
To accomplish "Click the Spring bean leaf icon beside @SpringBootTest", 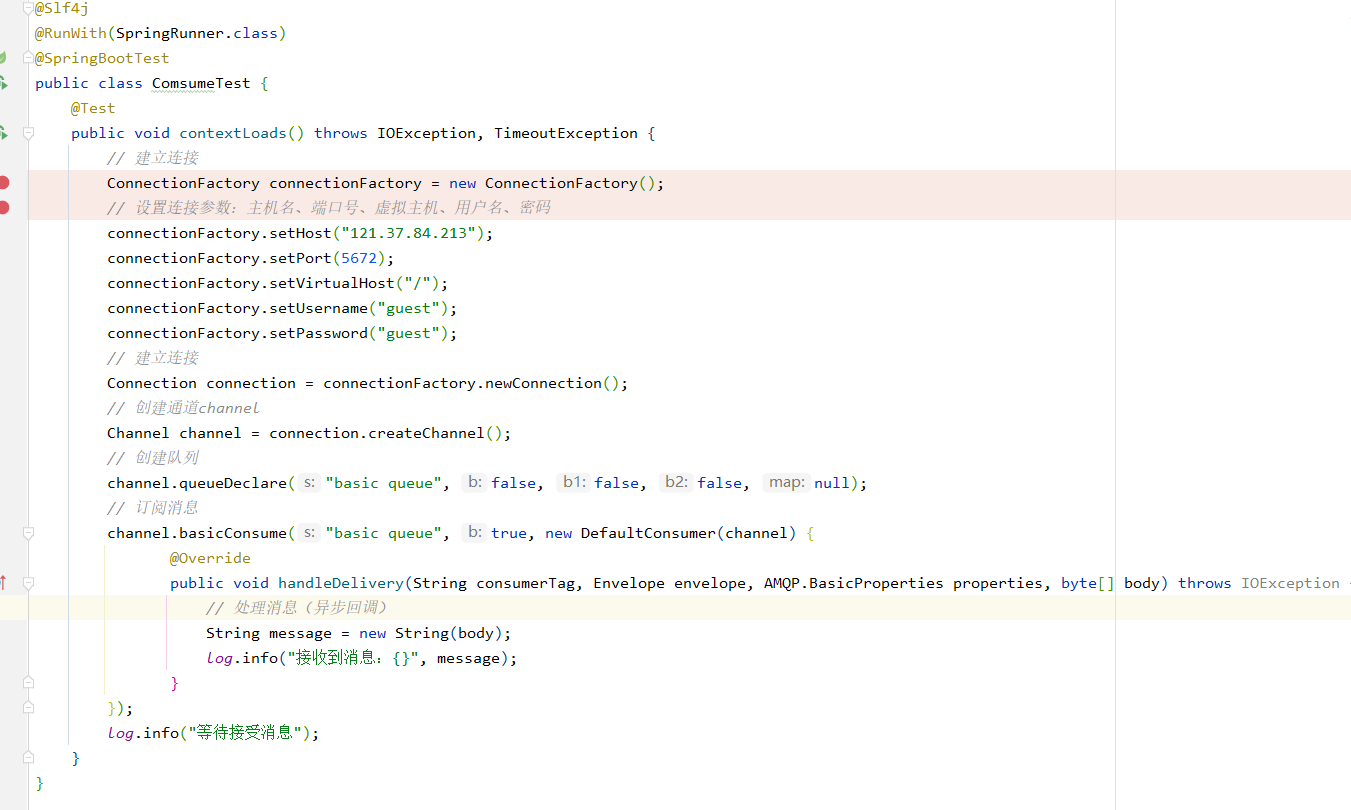I will tap(3, 58).
